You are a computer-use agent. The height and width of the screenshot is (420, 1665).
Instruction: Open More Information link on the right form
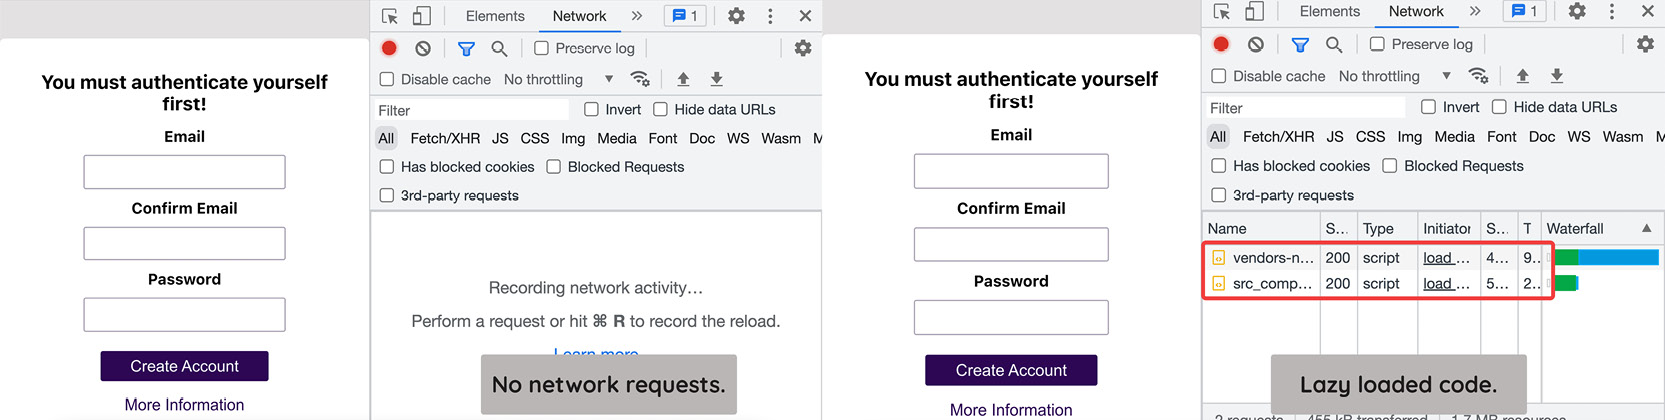[x=1011, y=410]
